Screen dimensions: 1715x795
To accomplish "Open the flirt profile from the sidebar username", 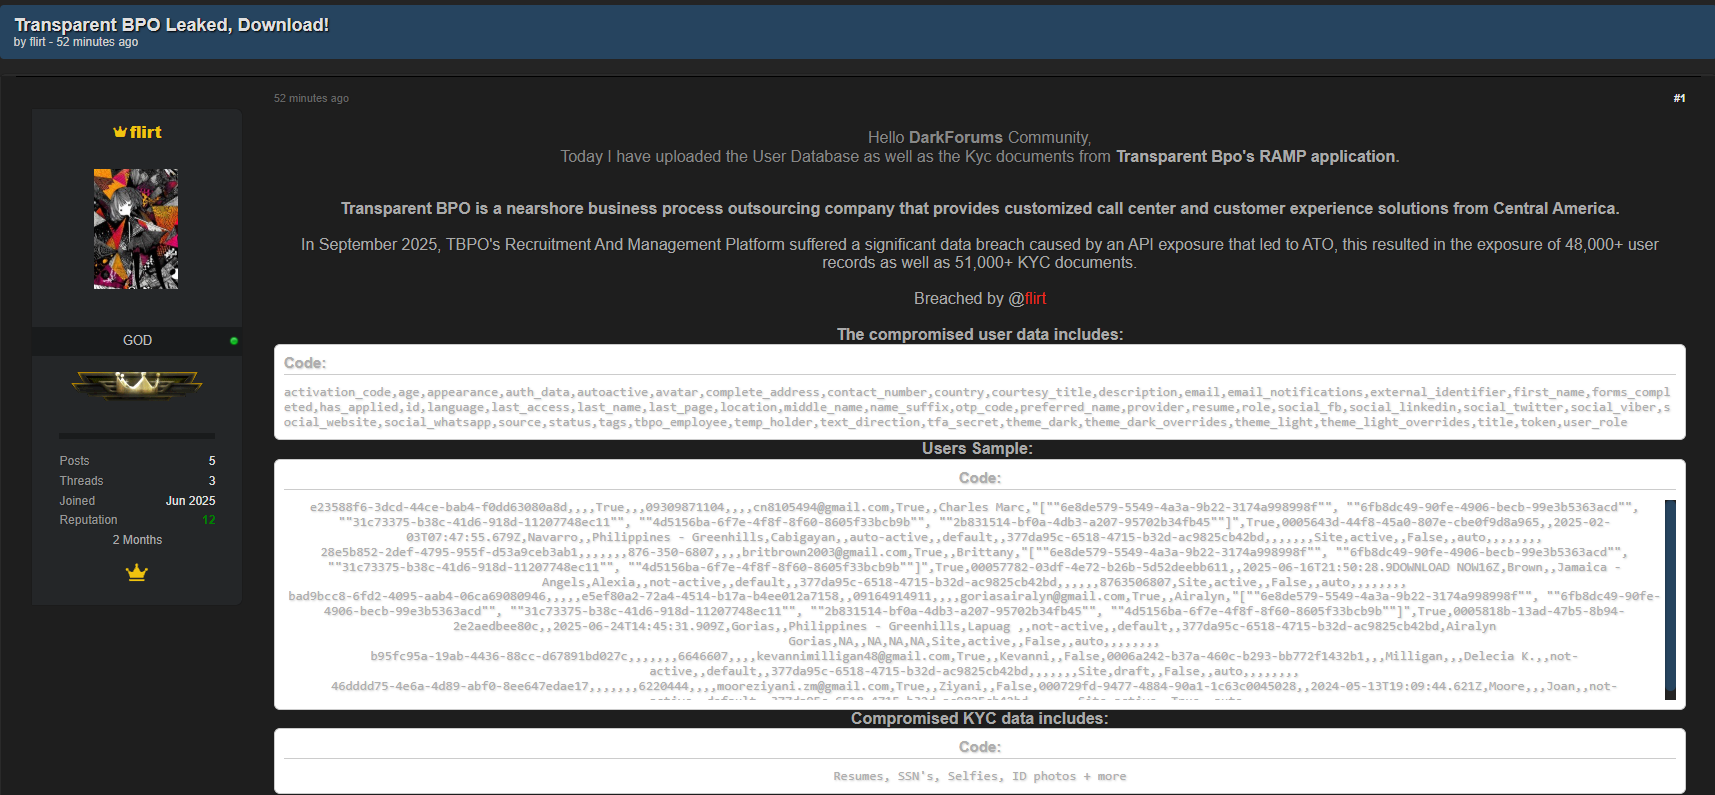I will (x=146, y=132).
